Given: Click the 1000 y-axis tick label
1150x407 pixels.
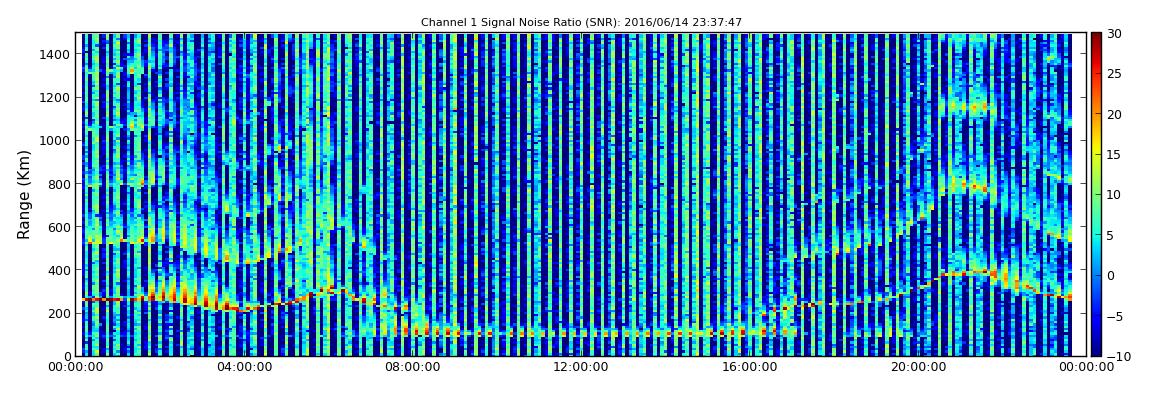Looking at the screenshot, I should pos(56,141).
